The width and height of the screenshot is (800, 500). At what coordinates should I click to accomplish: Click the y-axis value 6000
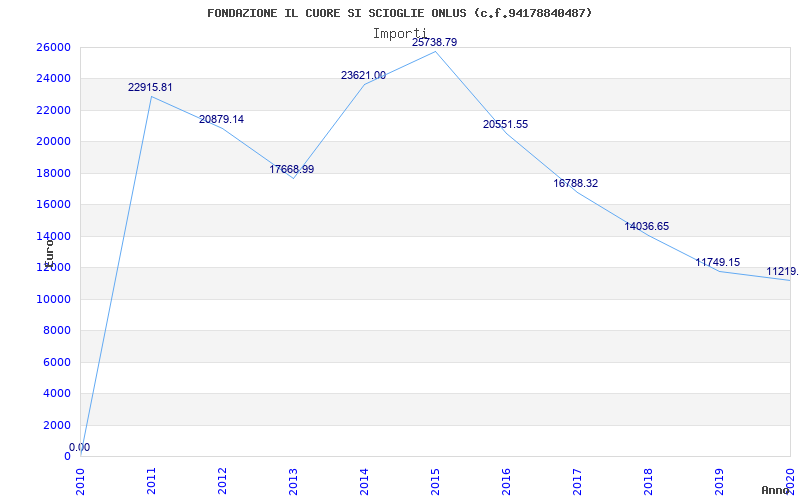(x=56, y=362)
